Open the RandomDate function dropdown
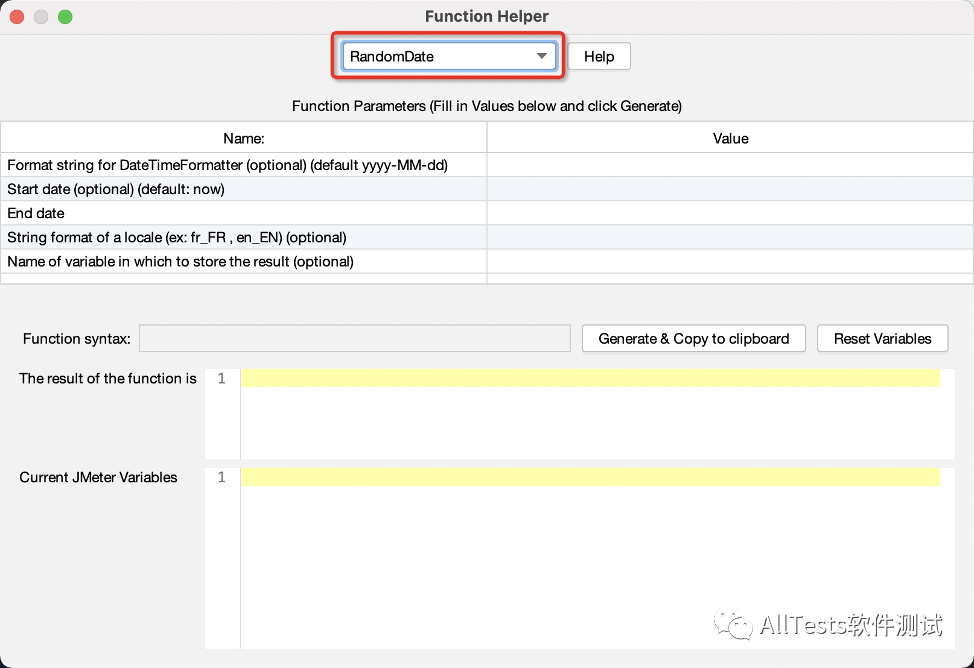 click(448, 57)
